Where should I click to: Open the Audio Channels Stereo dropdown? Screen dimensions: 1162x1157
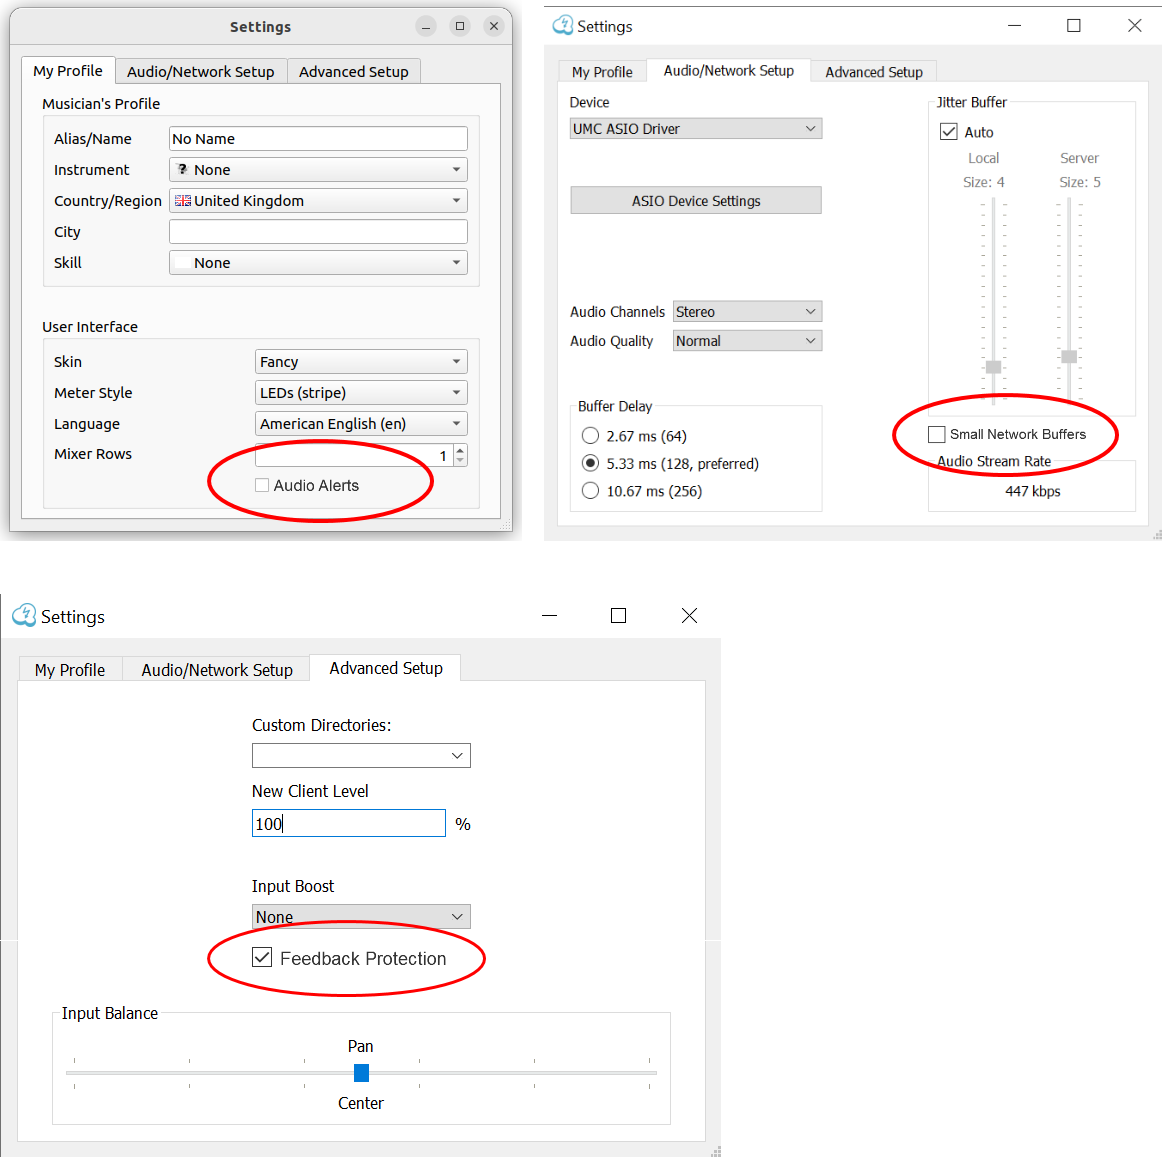pos(747,312)
